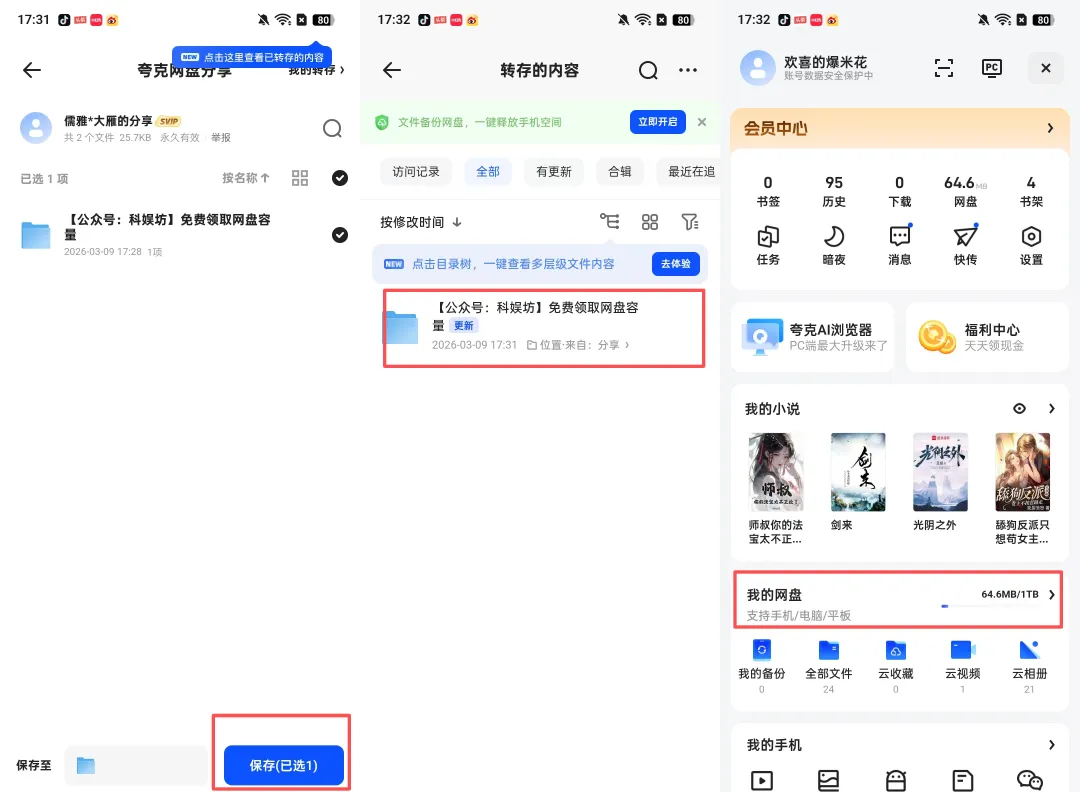This screenshot has height=792, width=1080.
Task: Sort shared files via 按名称
Action: point(245,178)
